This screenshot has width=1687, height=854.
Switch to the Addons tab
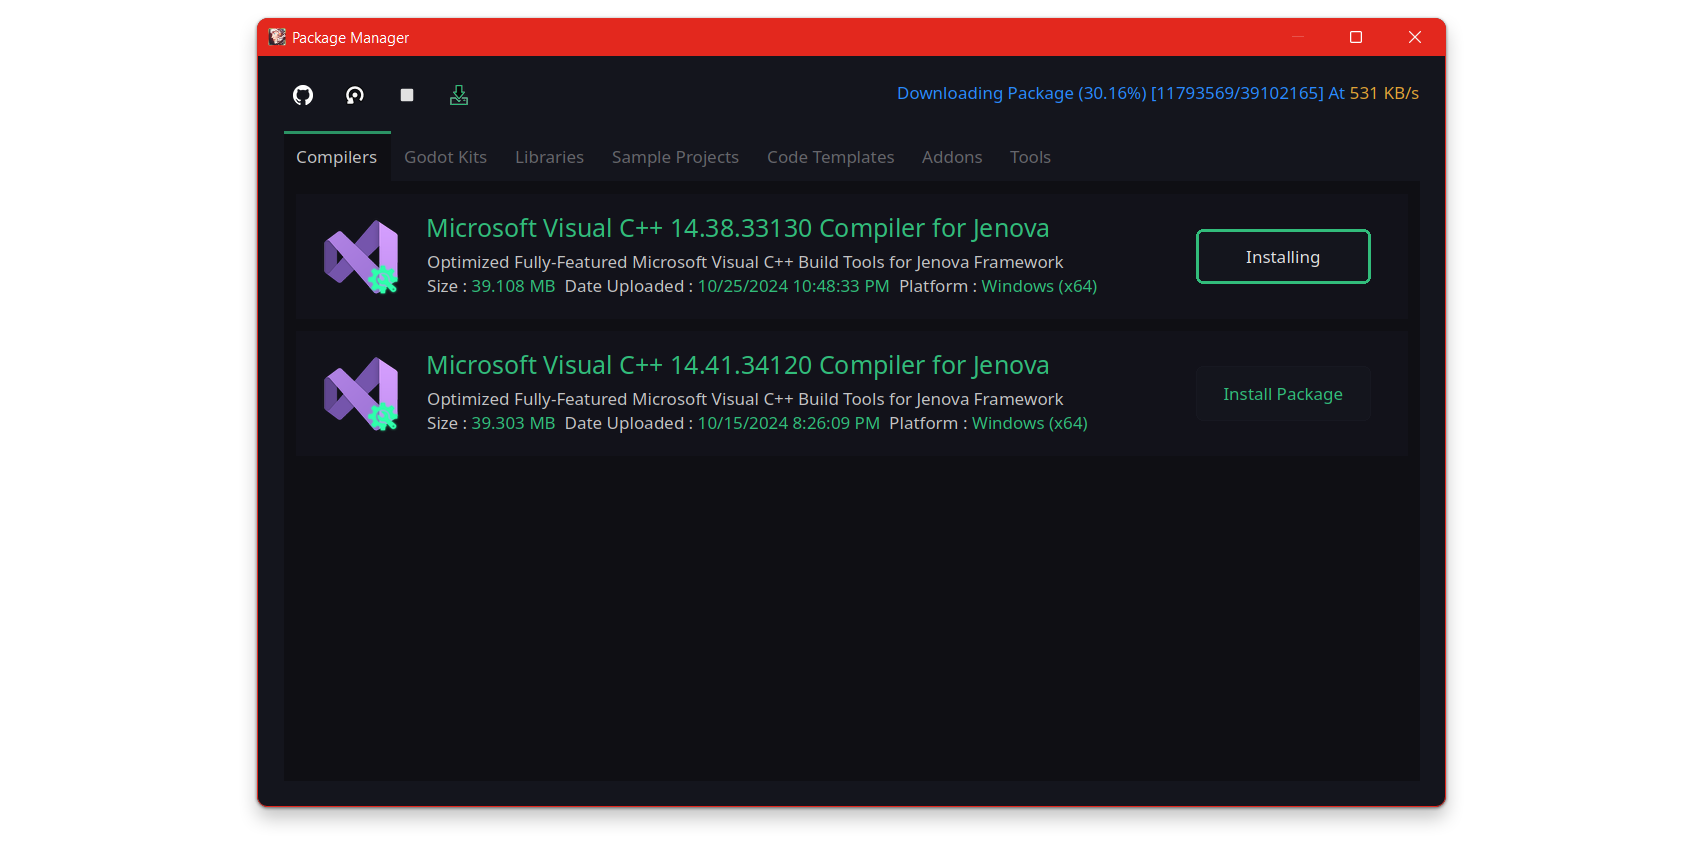click(952, 157)
